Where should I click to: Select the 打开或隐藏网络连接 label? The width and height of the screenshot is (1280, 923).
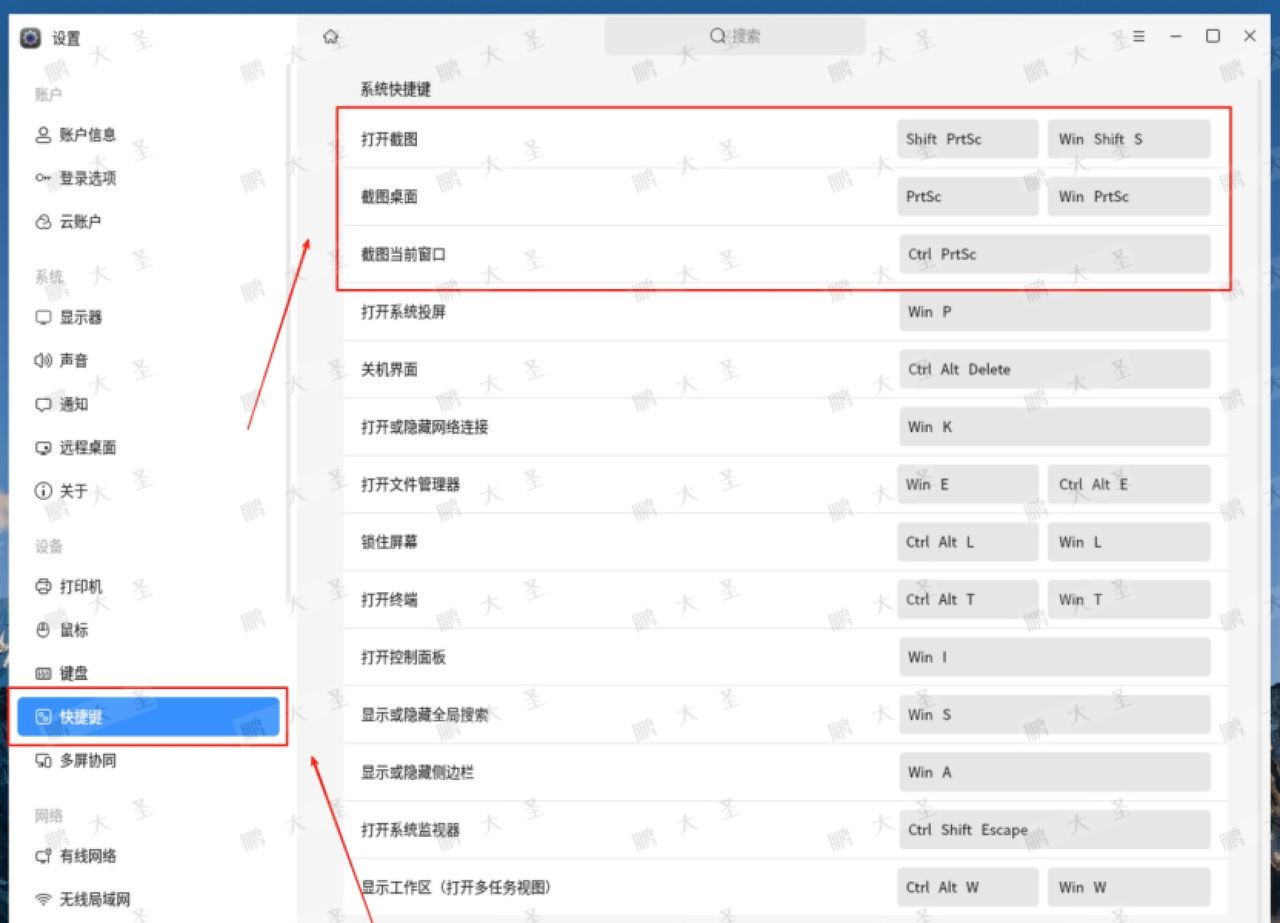click(424, 427)
